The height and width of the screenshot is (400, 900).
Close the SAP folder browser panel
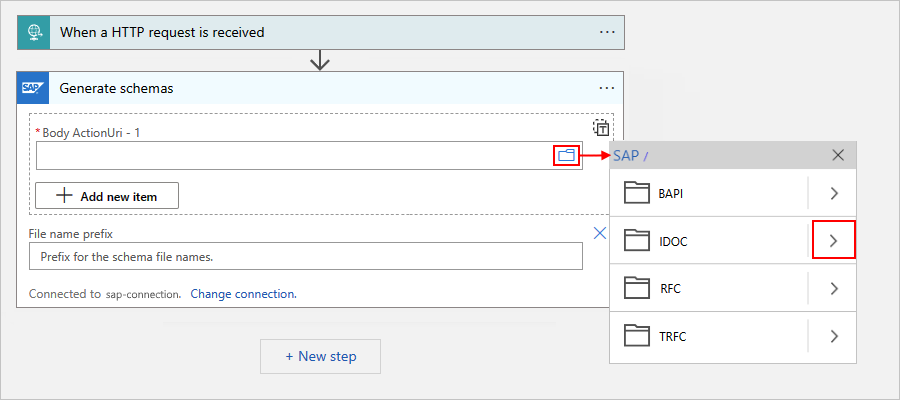point(838,155)
